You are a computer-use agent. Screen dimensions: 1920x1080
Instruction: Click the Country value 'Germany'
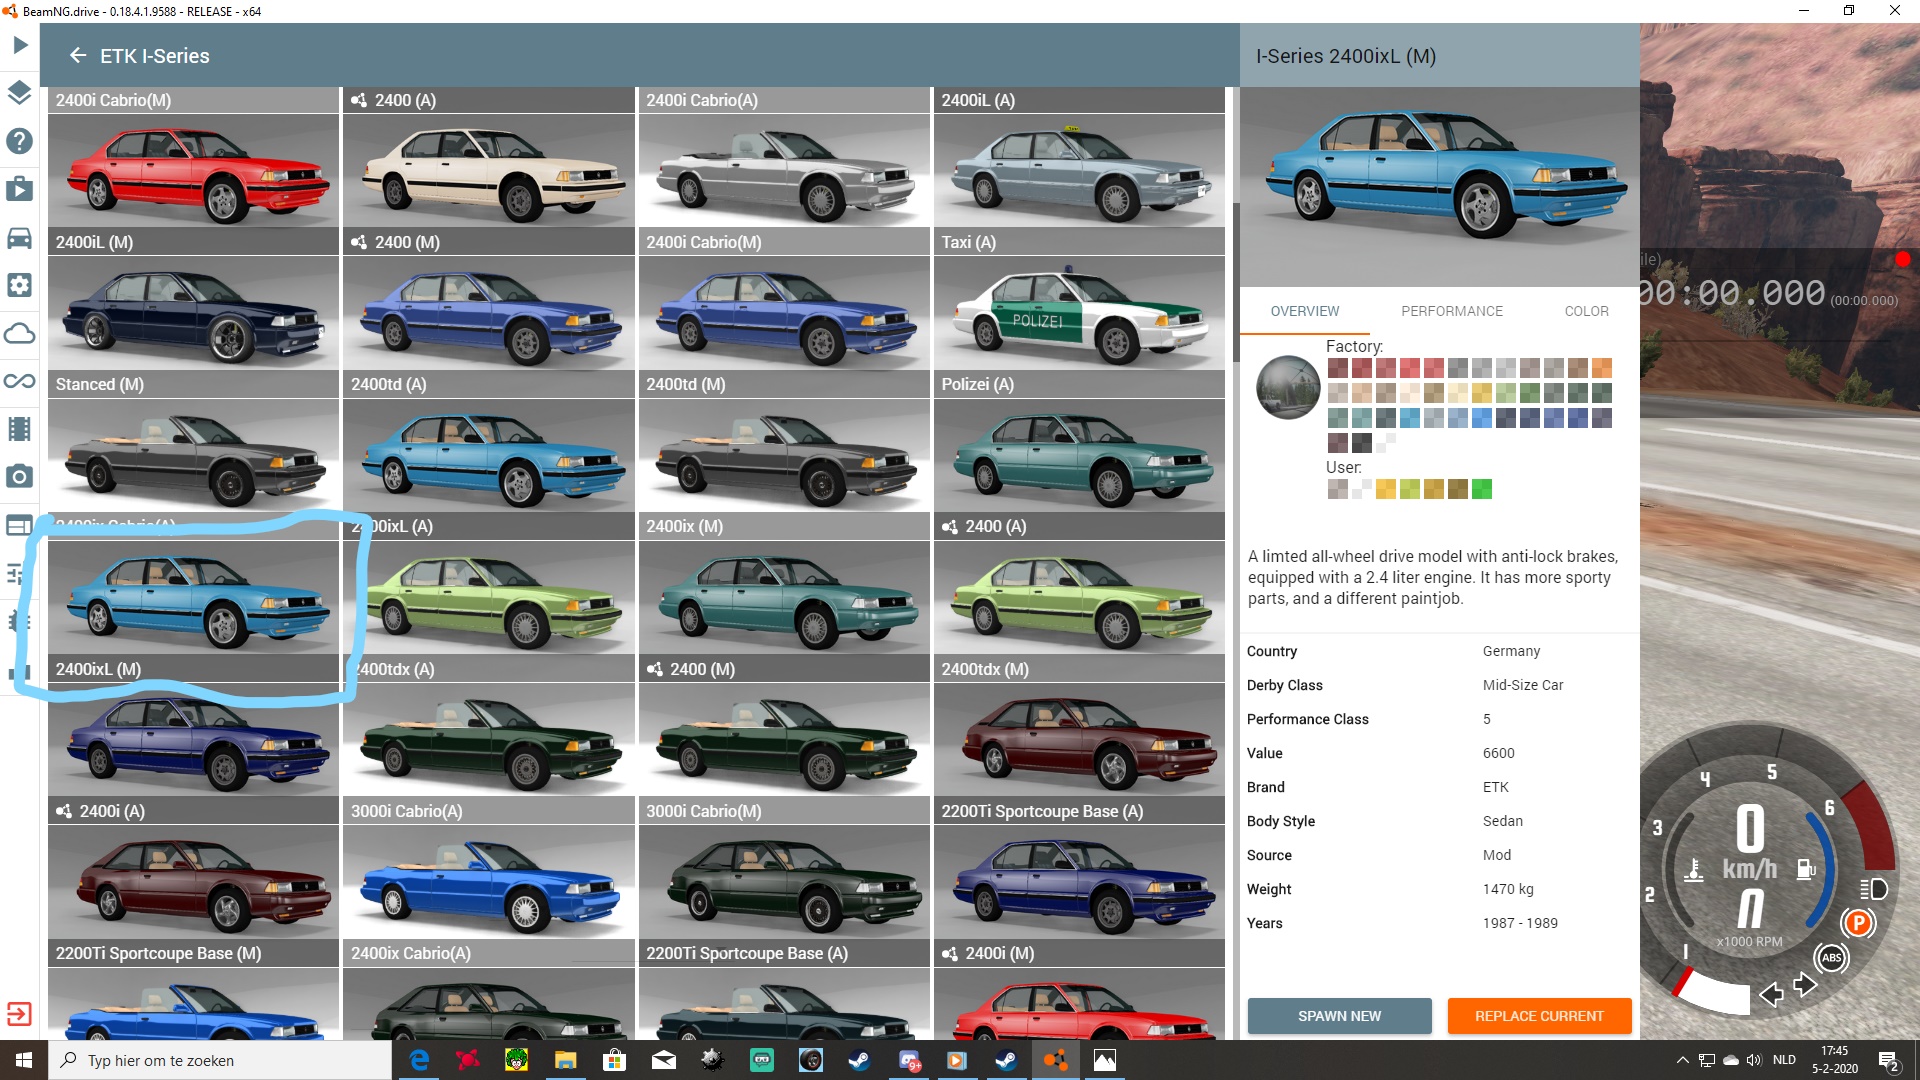(x=1511, y=651)
